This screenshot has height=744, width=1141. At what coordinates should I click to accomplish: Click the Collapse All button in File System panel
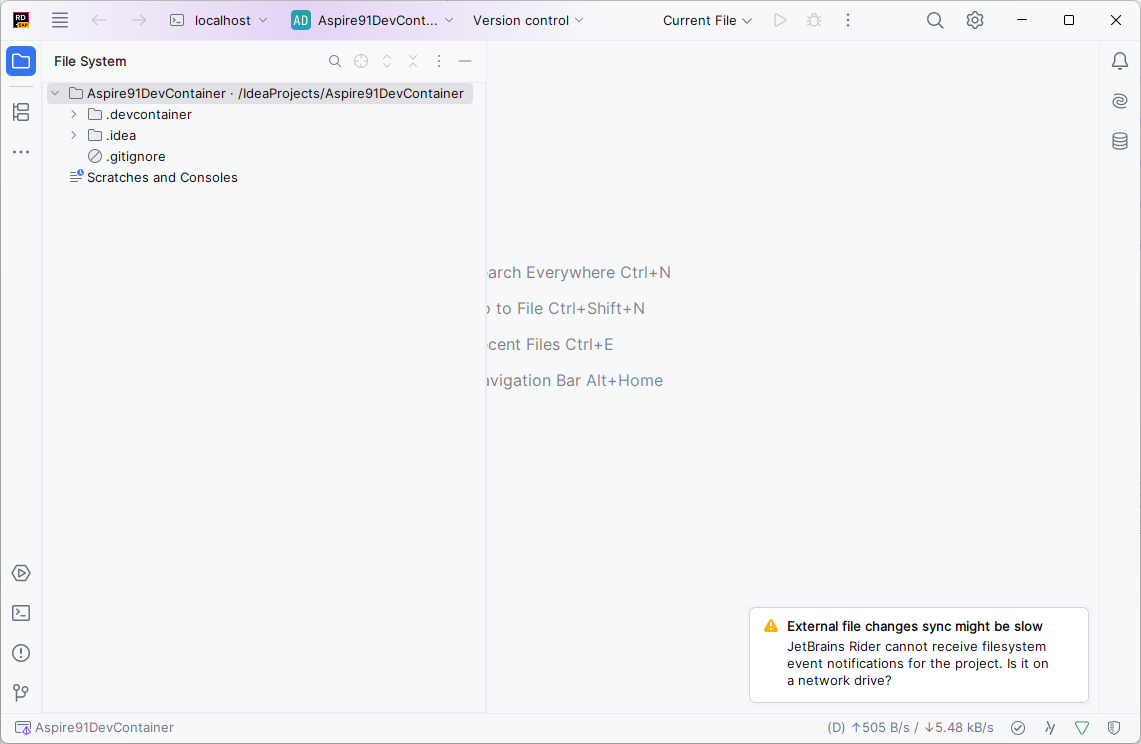[412, 61]
